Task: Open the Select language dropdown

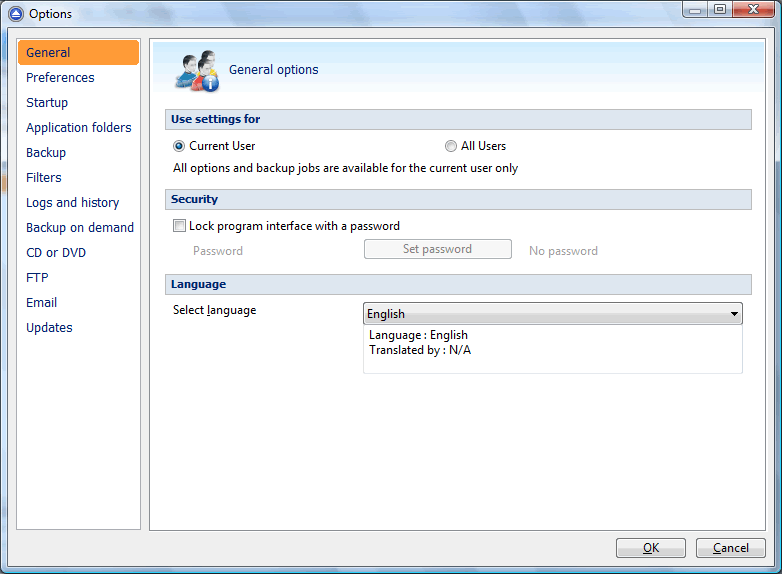Action: coord(553,314)
